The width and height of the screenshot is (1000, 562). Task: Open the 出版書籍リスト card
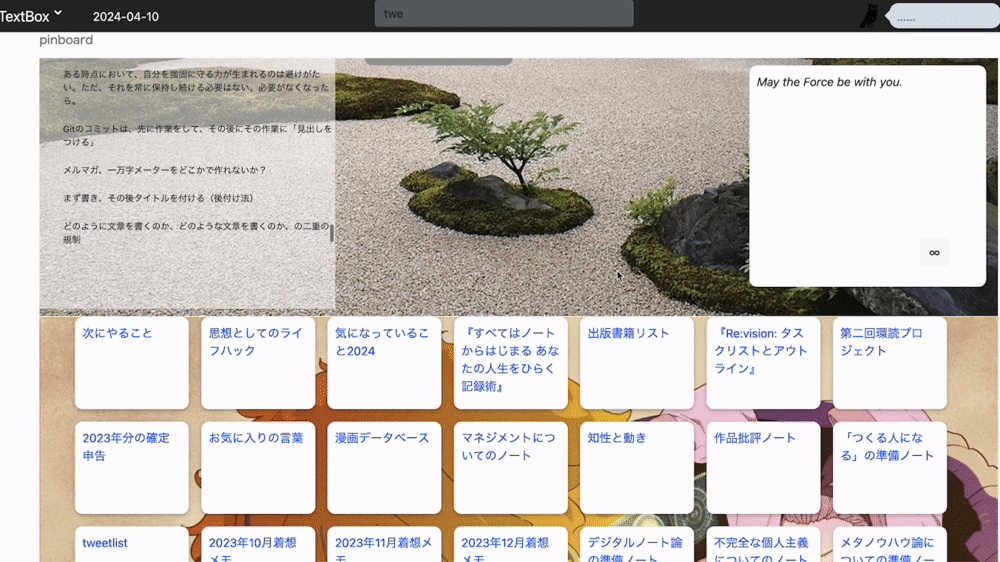tap(636, 363)
